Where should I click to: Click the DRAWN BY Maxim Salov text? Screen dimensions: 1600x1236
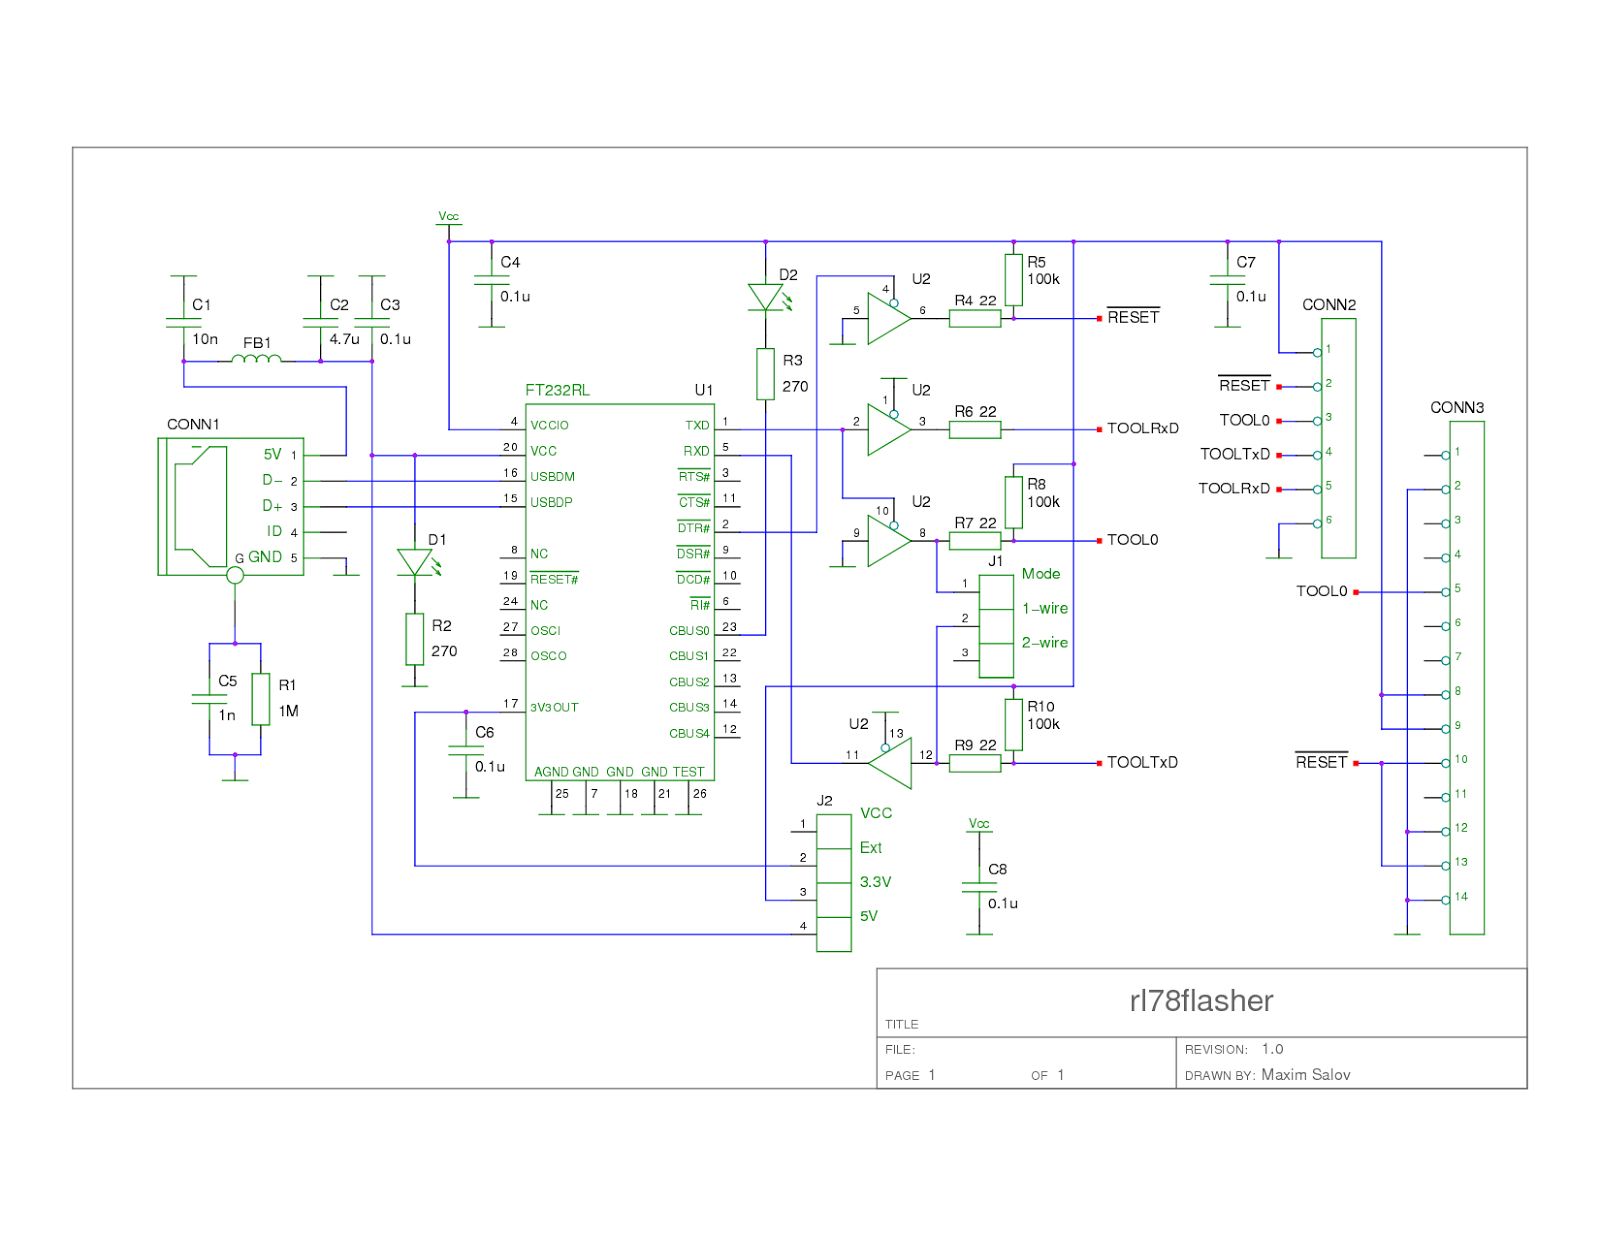coord(1265,1074)
